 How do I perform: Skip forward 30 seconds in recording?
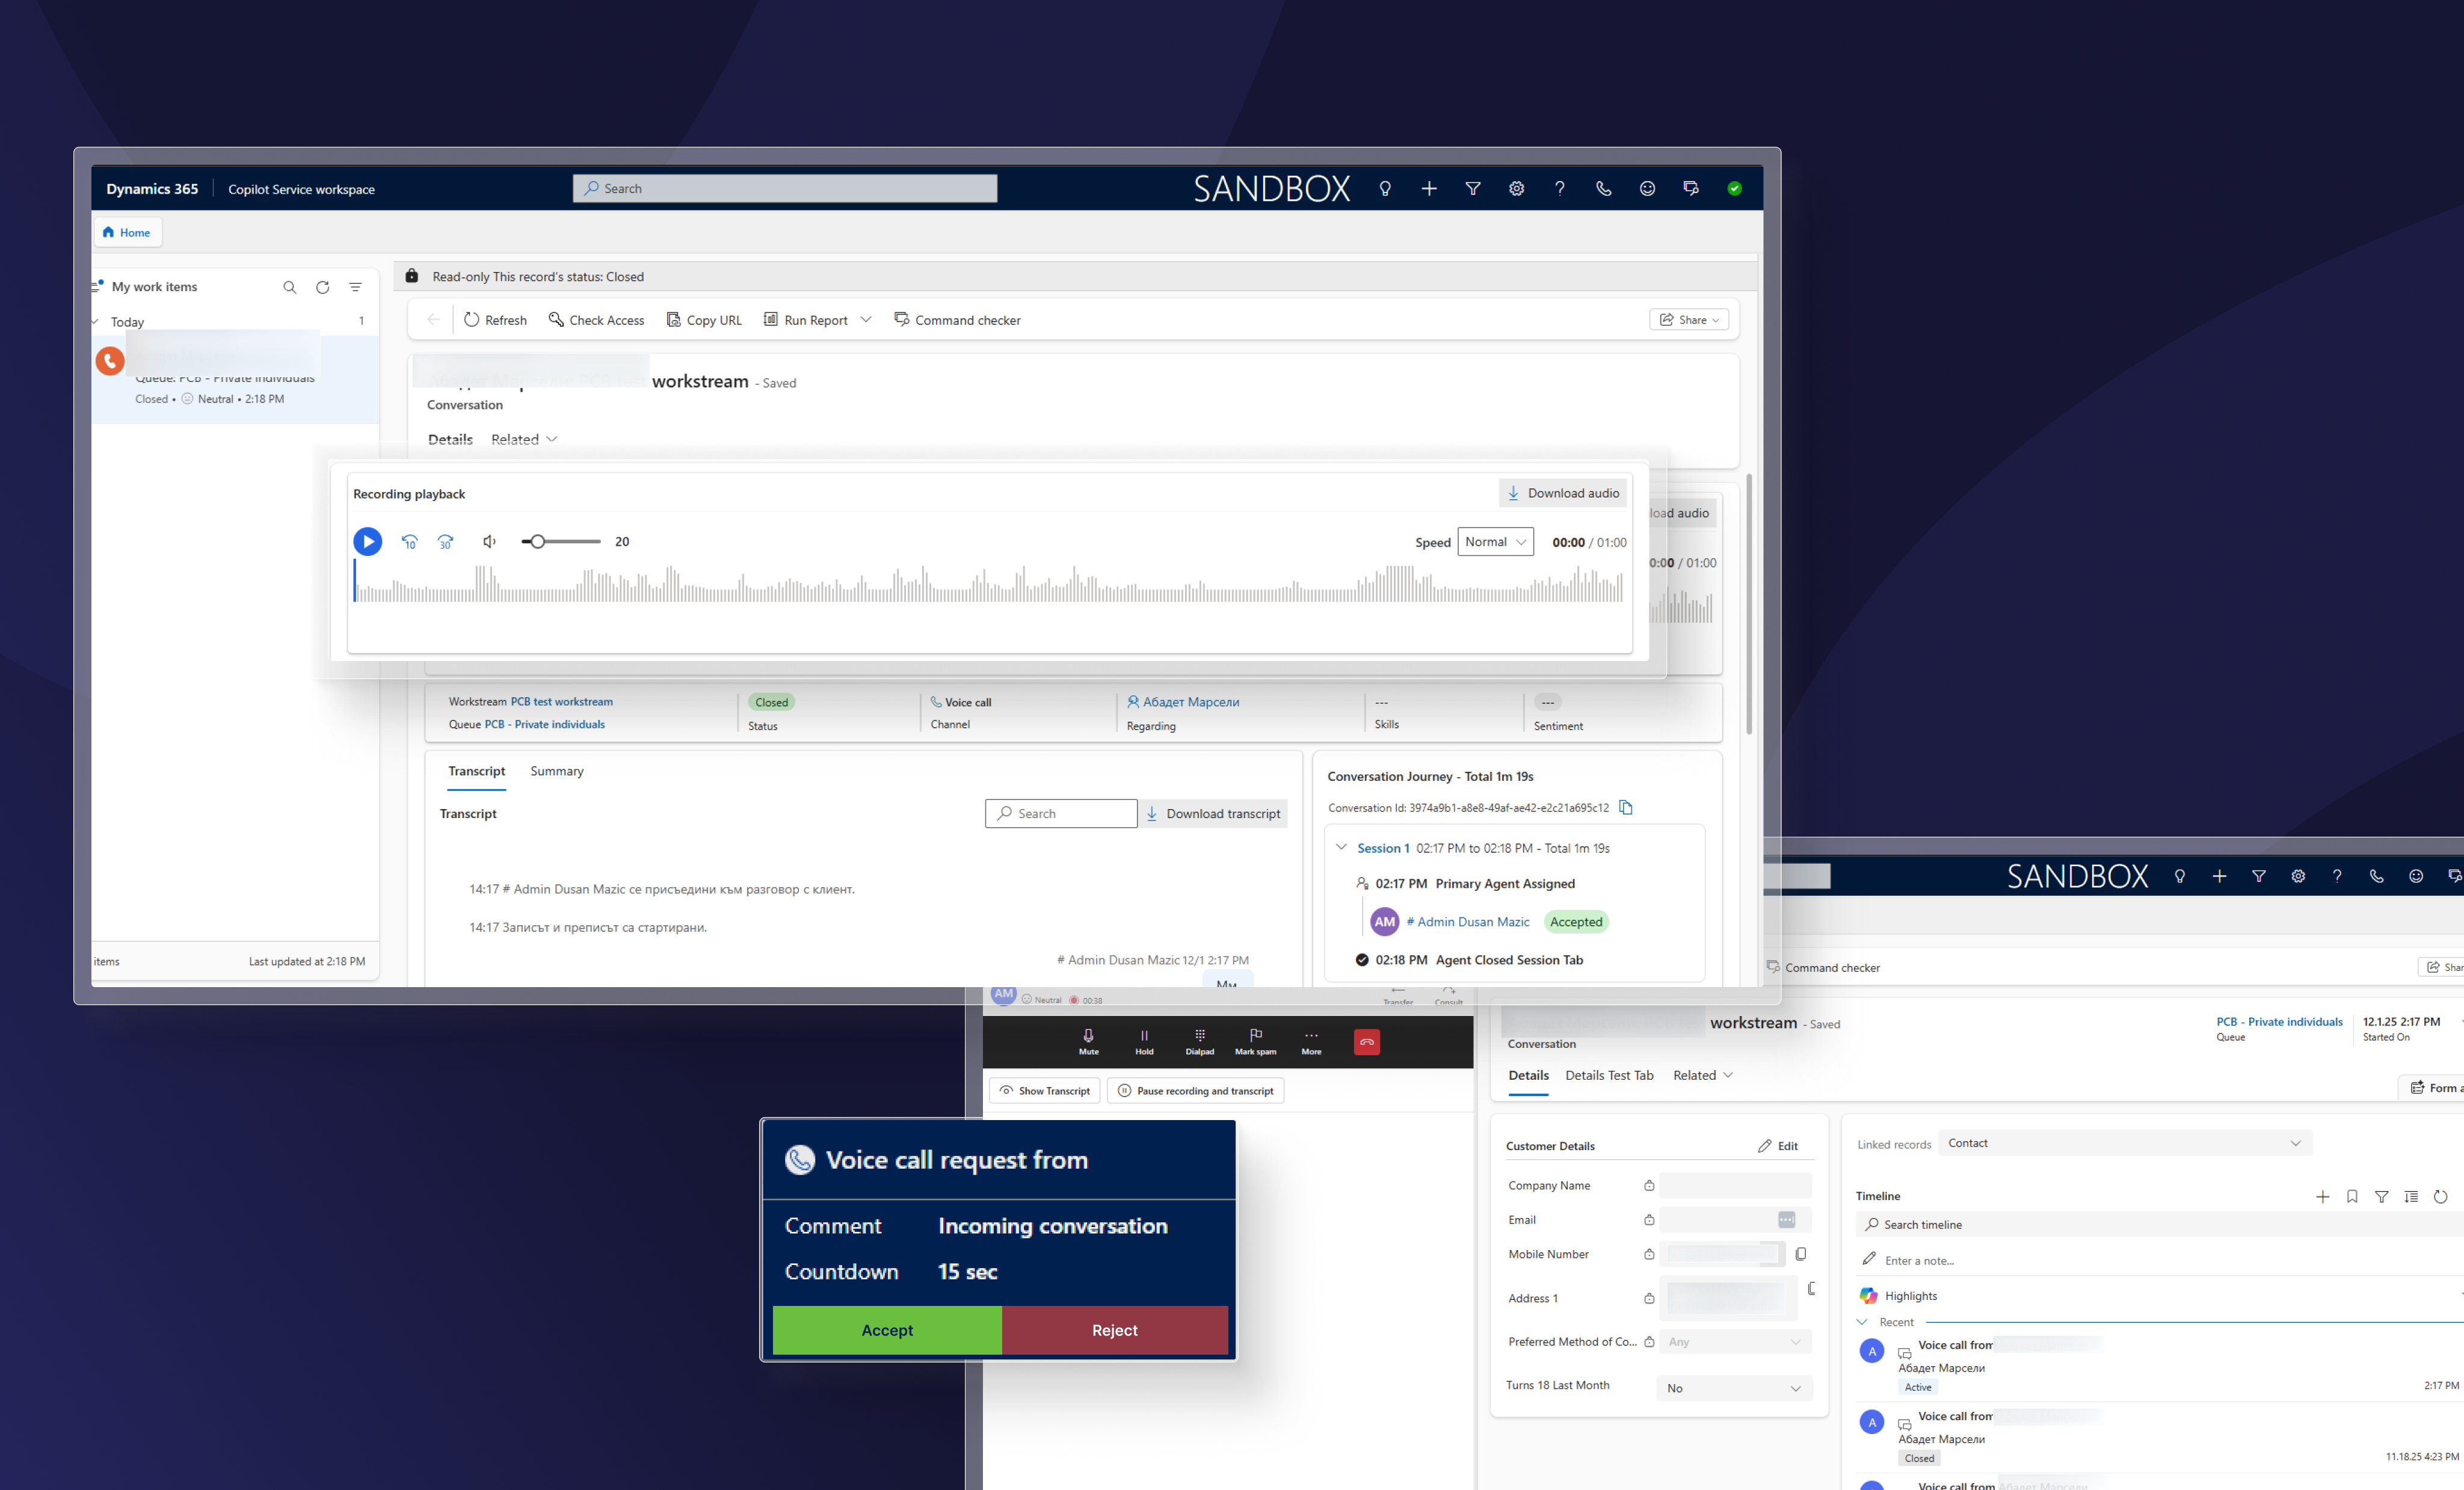tap(445, 541)
